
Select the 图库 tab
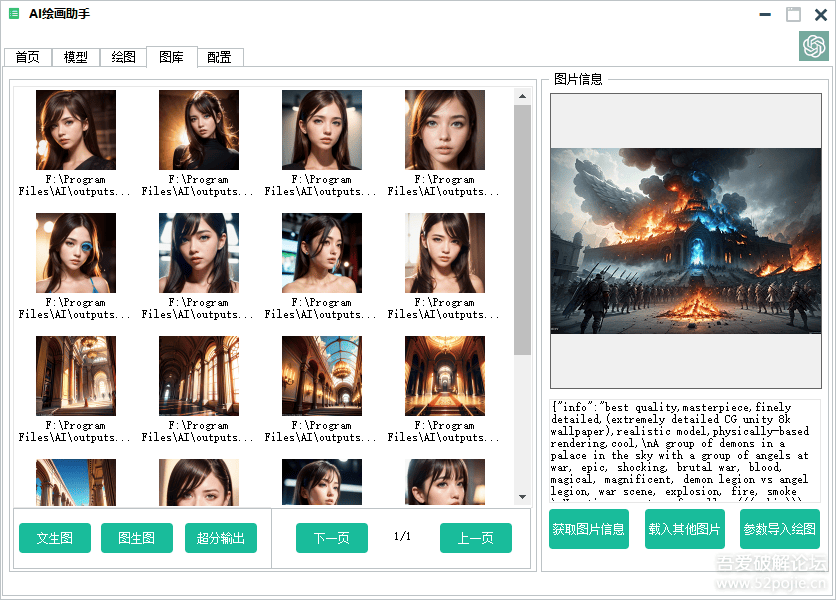click(x=172, y=57)
